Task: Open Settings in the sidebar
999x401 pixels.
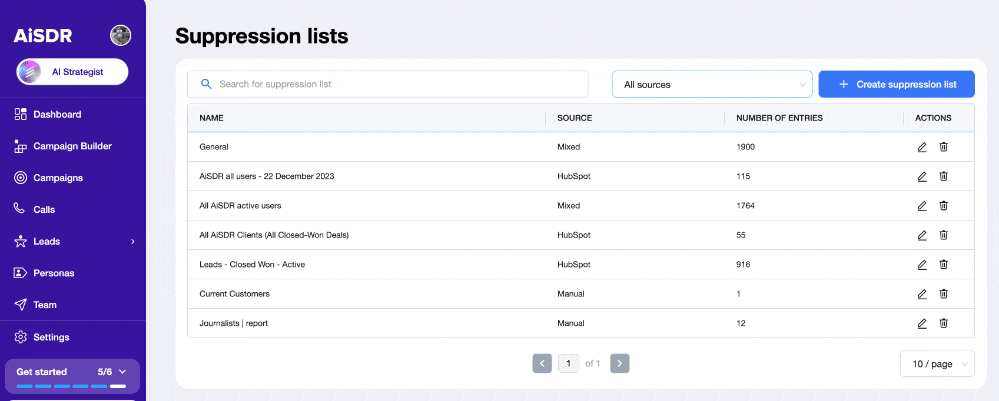Action: pyautogui.click(x=51, y=337)
